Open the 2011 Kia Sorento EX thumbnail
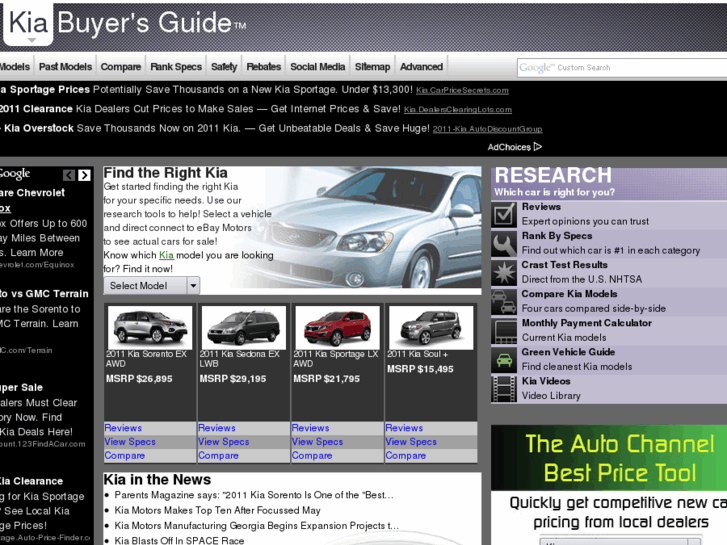The width and height of the screenshot is (727, 545). click(x=150, y=327)
